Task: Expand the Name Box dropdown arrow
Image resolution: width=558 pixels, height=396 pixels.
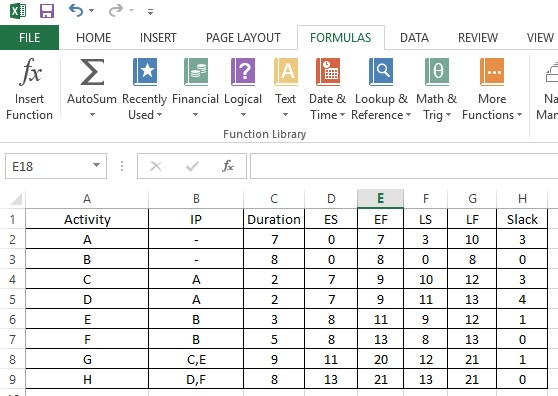Action: (96, 165)
